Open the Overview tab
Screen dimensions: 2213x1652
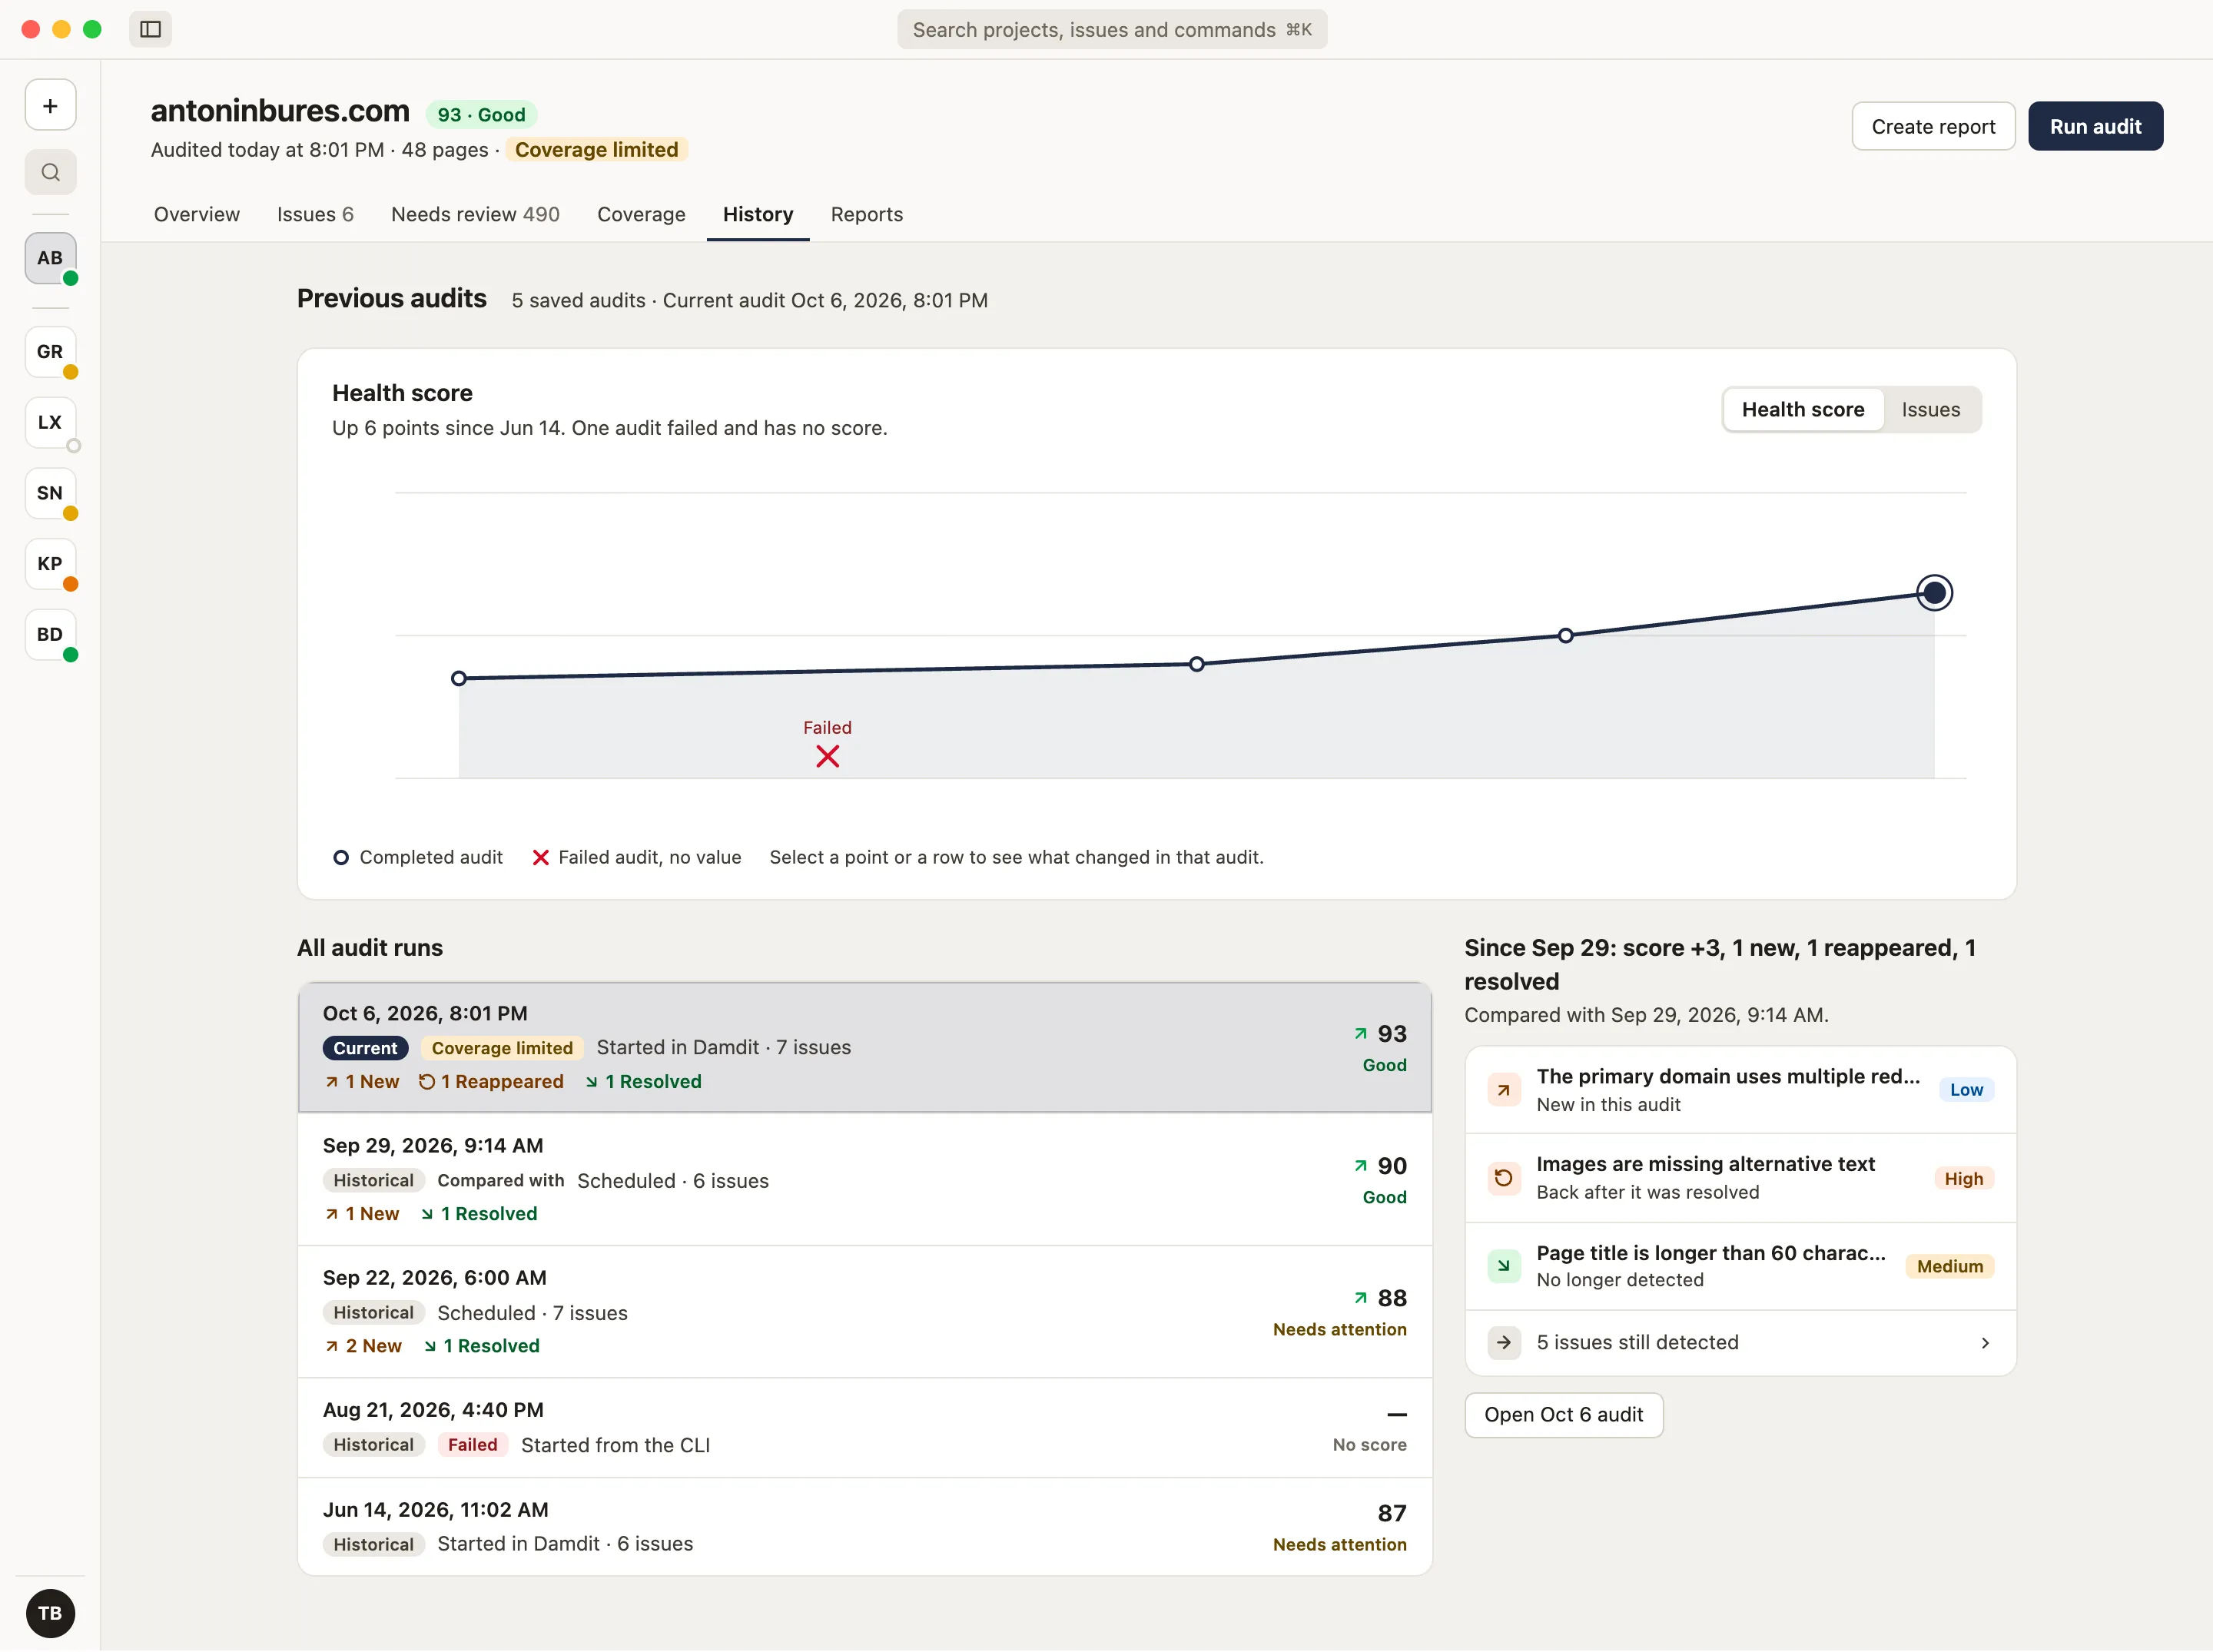coord(197,214)
